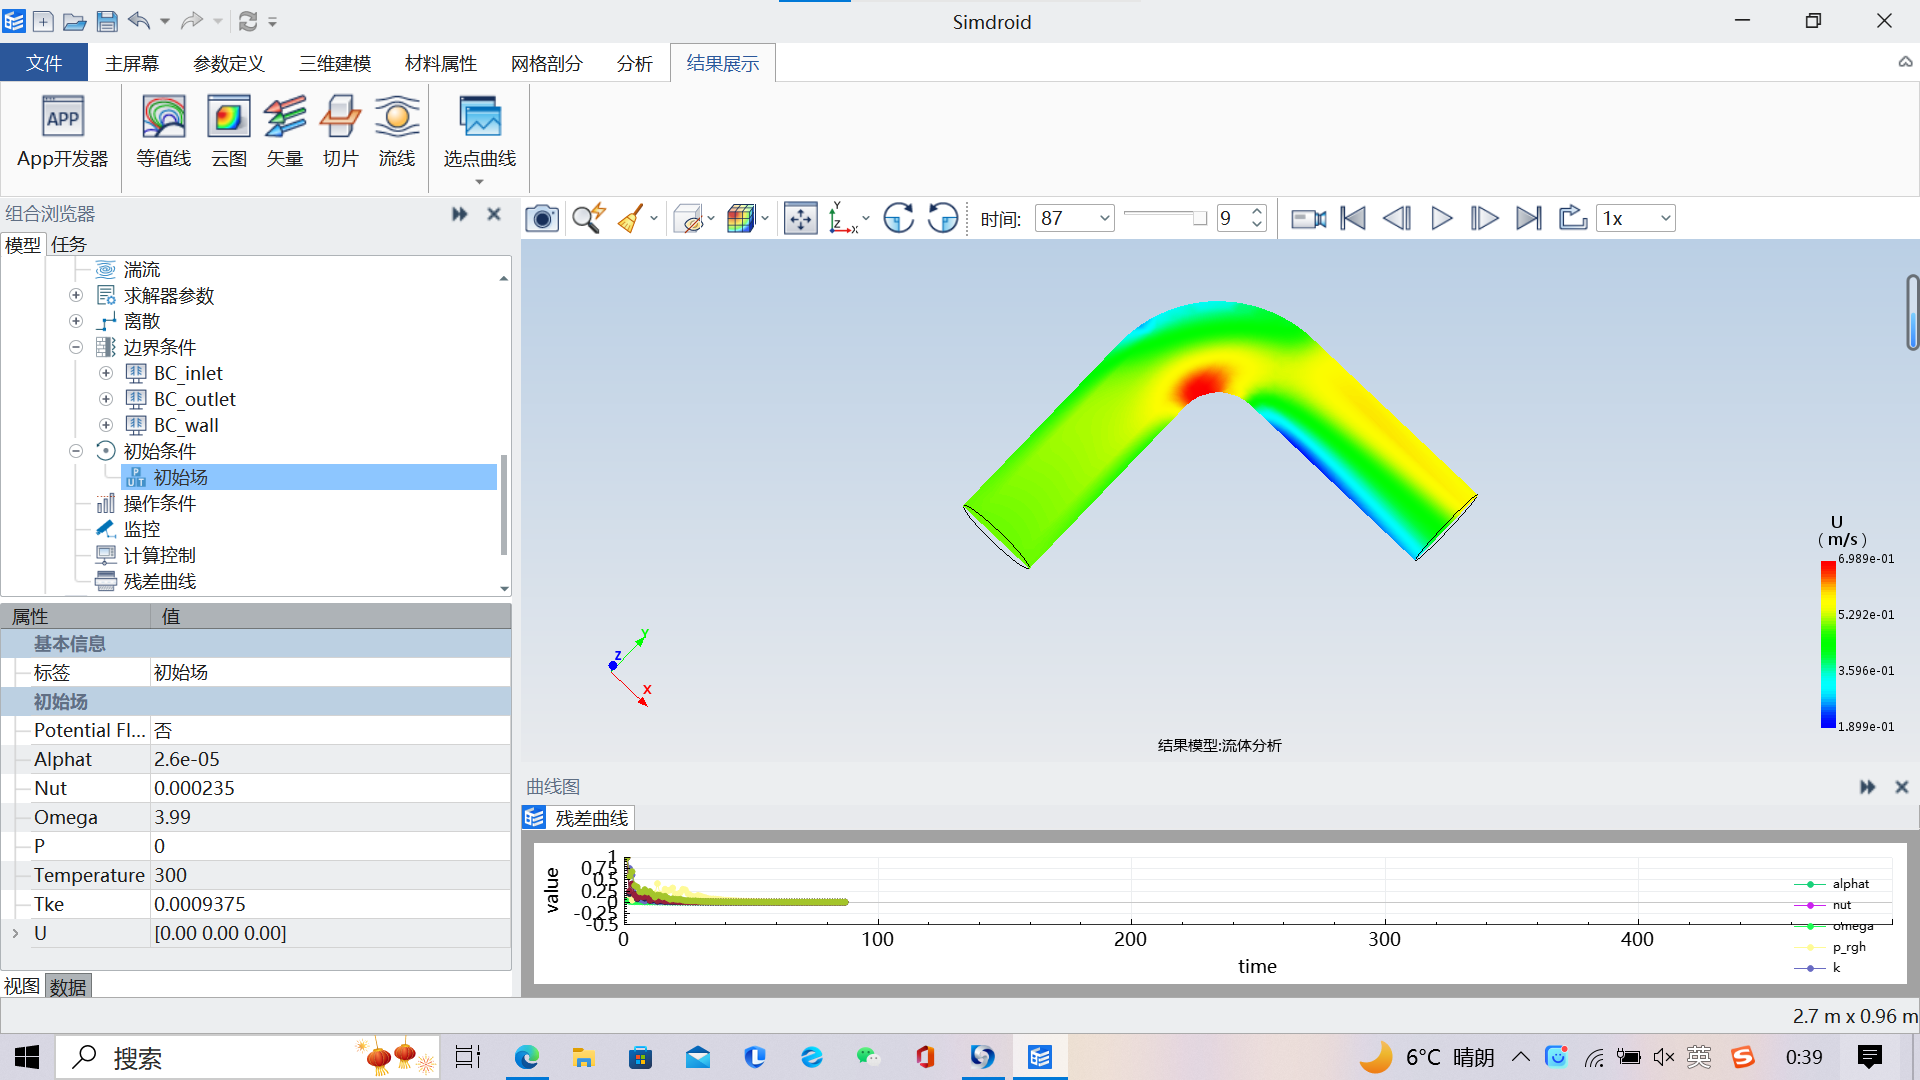Select the 云图 cloud map tool
The width and height of the screenshot is (1920, 1080).
pyautogui.click(x=228, y=132)
